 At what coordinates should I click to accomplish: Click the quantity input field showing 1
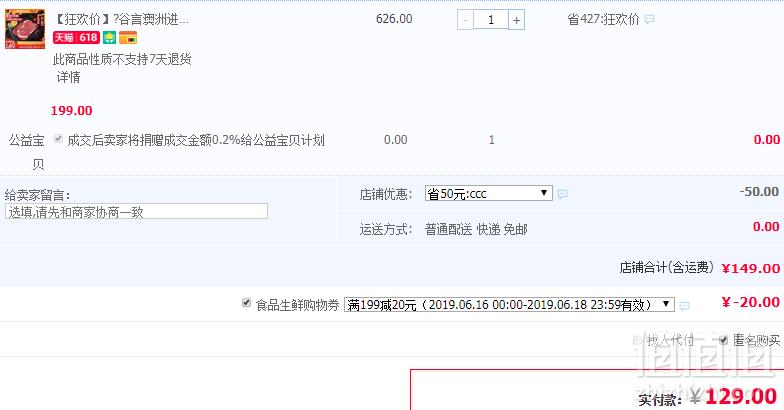pos(490,20)
